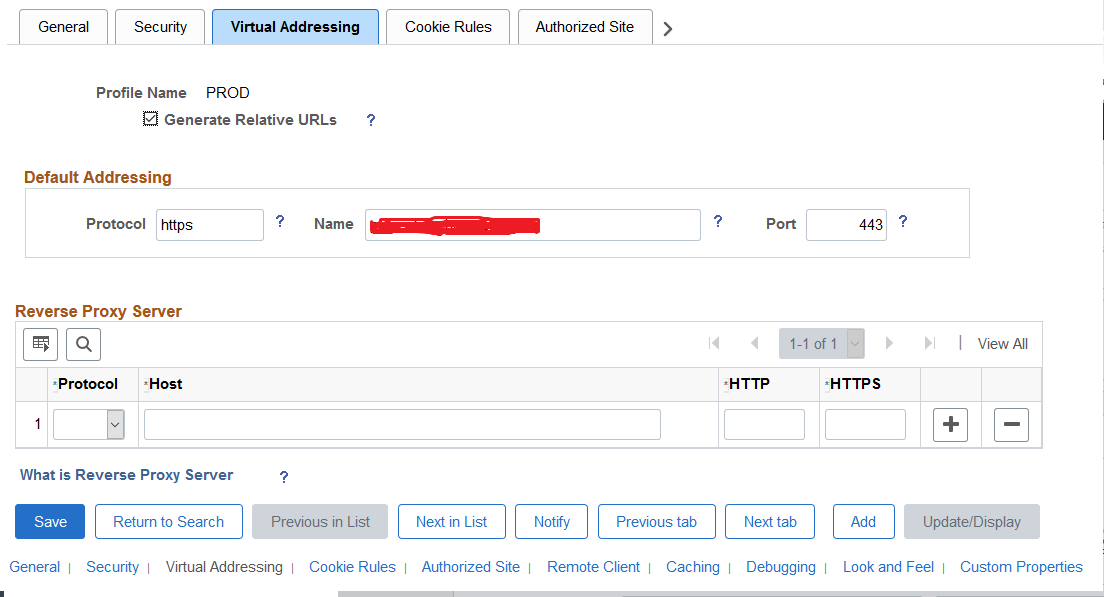The width and height of the screenshot is (1104, 597).
Task: Toggle the Generate Relative URLs checkbox
Action: 150,119
